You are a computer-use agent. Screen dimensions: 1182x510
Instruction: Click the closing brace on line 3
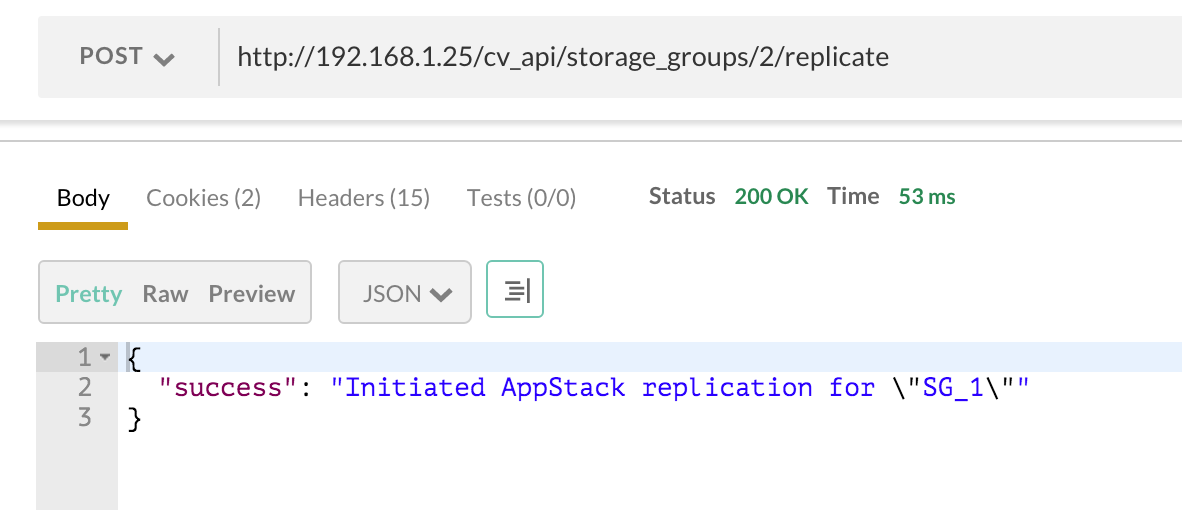pos(135,418)
